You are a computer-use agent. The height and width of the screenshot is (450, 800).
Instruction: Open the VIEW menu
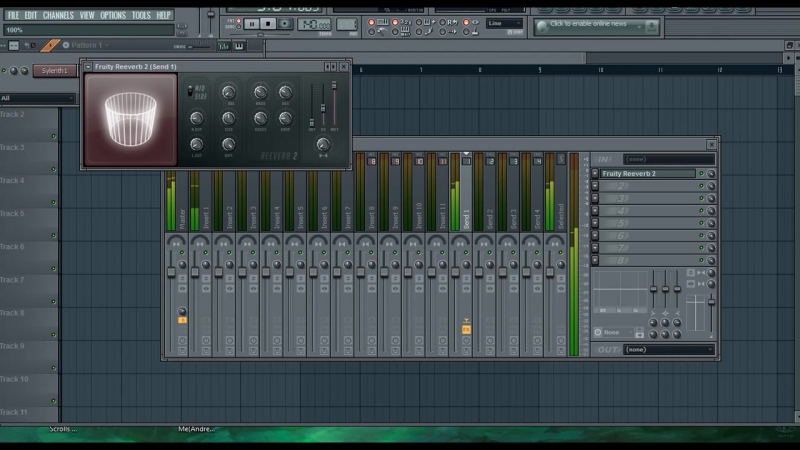pyautogui.click(x=87, y=15)
